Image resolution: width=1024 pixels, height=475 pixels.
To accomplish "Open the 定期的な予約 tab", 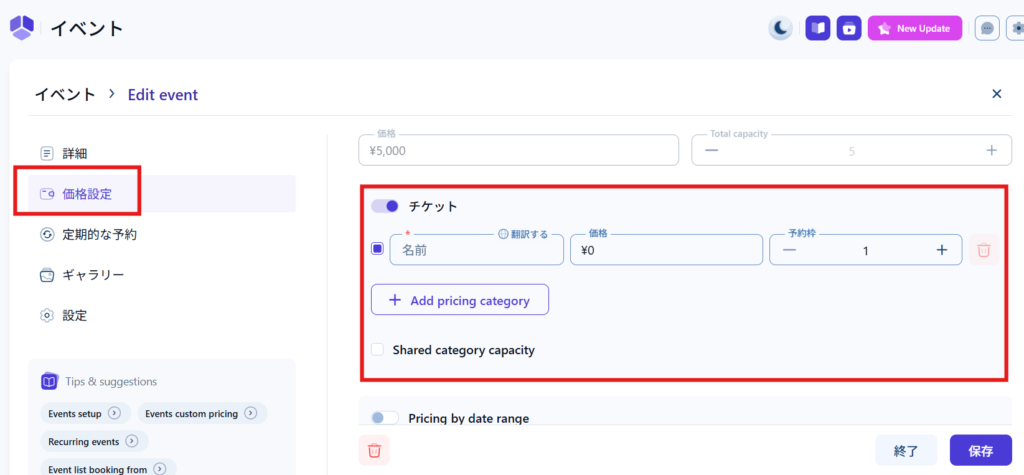I will [x=99, y=234].
